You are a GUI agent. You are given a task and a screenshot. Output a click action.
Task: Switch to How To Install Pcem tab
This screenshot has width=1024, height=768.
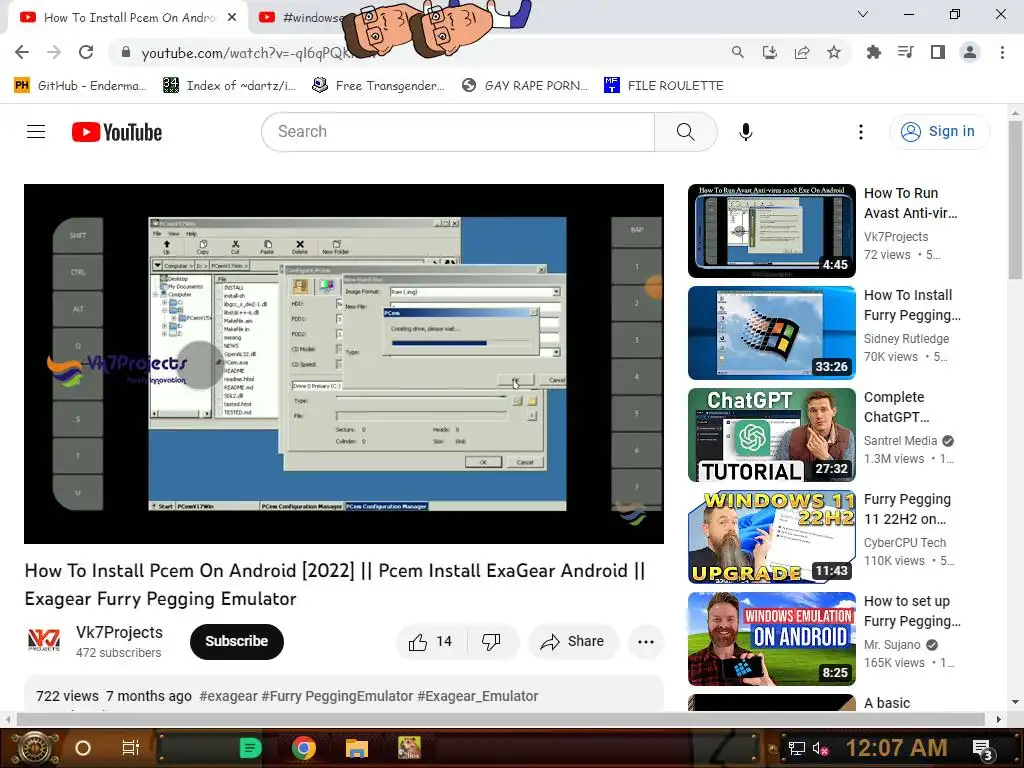tap(129, 18)
